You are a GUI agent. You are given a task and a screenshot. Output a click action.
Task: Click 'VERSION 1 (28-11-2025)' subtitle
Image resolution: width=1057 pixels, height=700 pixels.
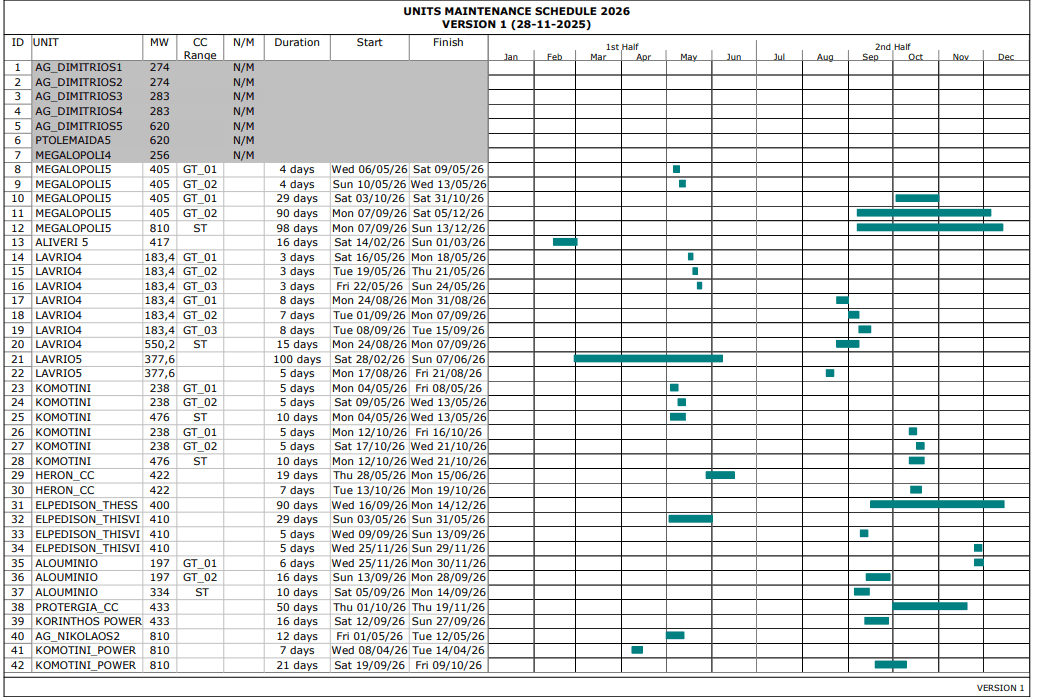[x=516, y=24]
